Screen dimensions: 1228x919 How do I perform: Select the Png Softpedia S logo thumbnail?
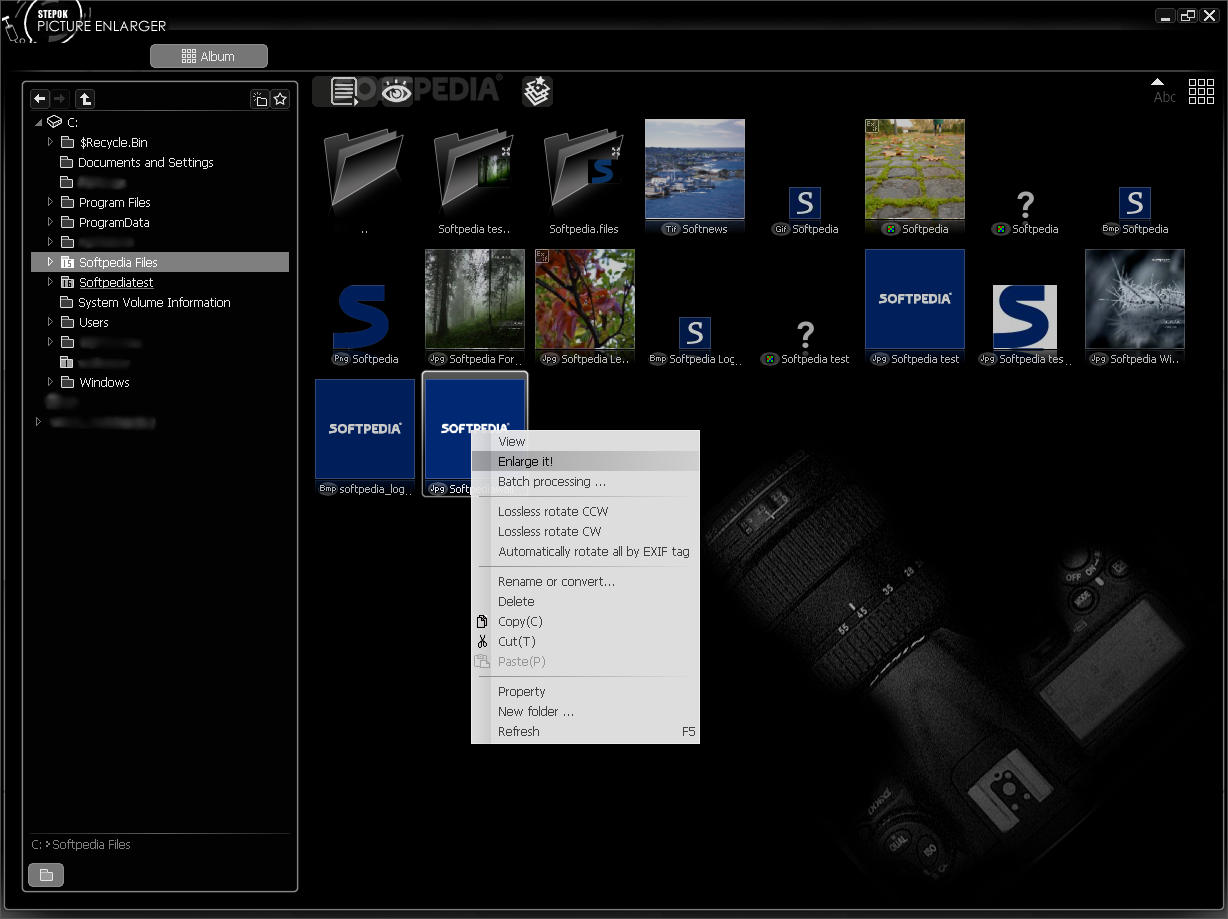[x=361, y=316]
